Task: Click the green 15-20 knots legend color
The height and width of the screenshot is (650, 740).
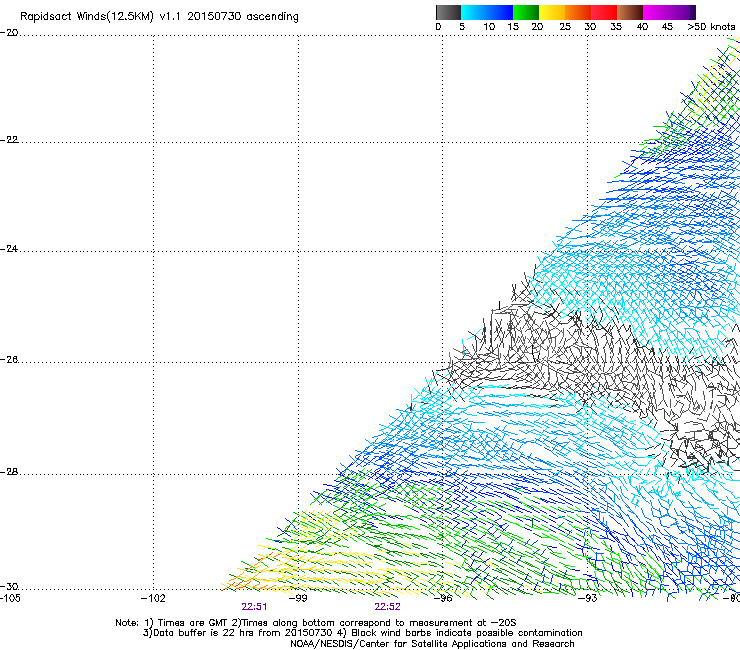Action: click(526, 12)
